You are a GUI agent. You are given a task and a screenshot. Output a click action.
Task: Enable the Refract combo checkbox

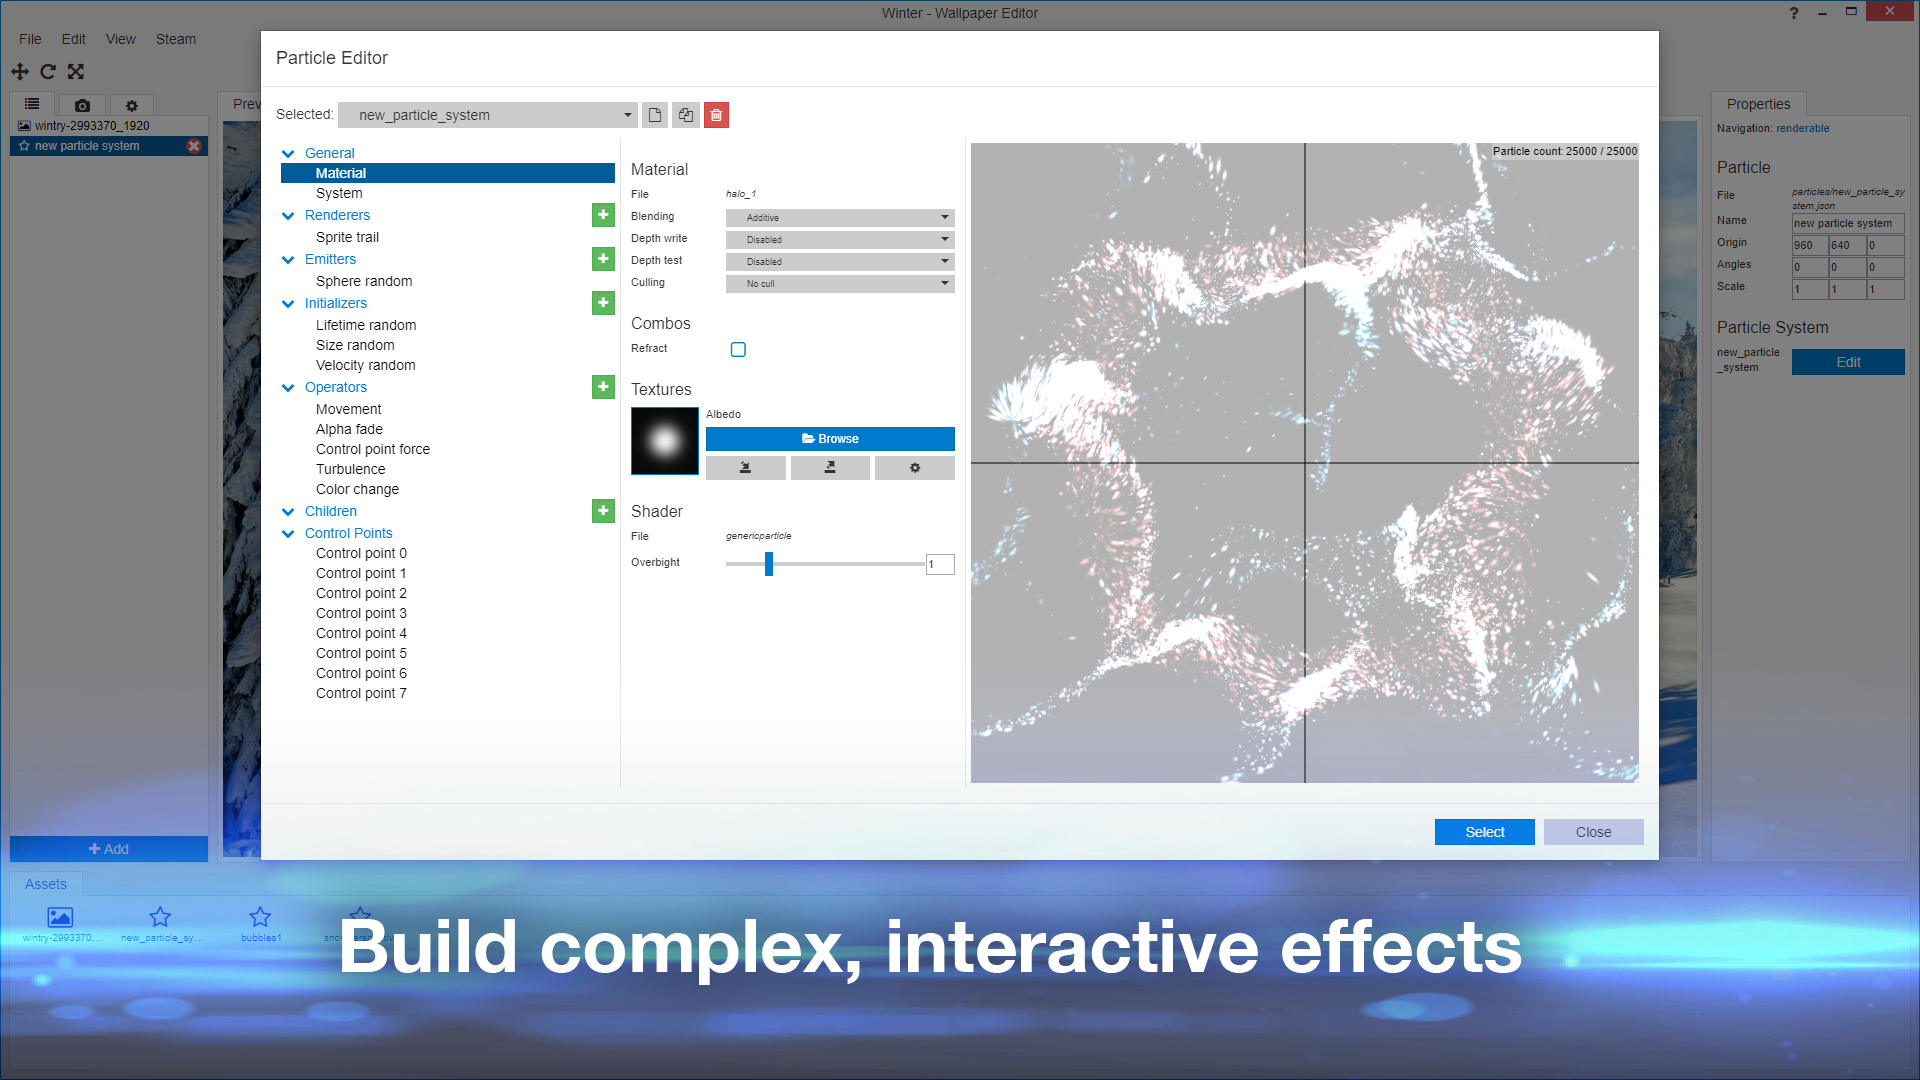click(x=738, y=349)
